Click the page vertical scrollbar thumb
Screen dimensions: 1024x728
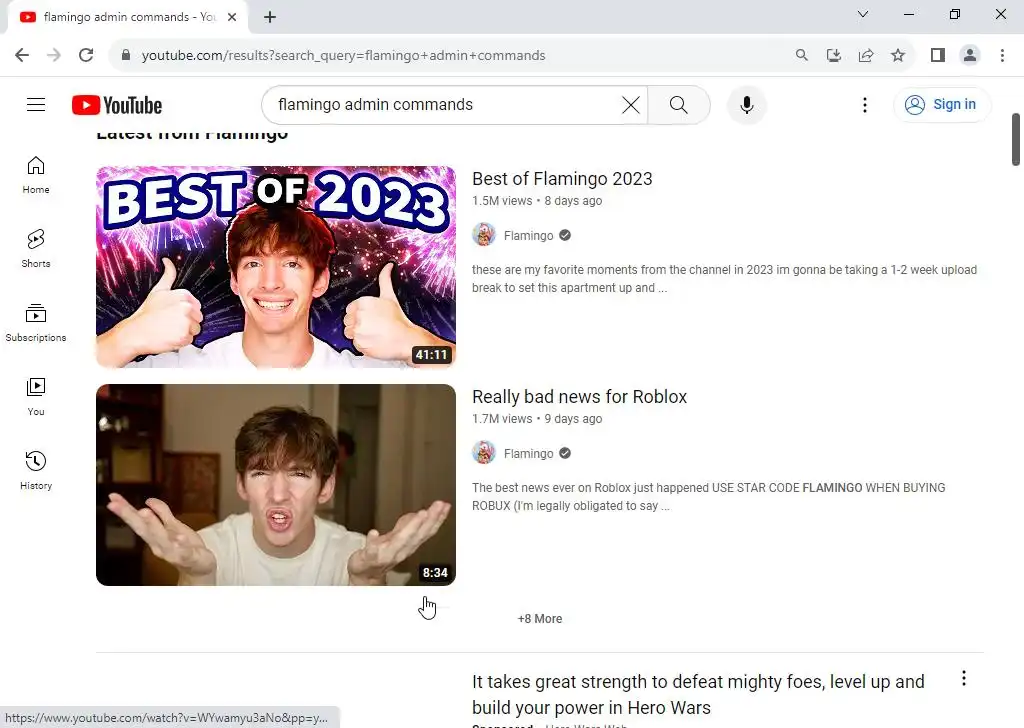[1016, 140]
